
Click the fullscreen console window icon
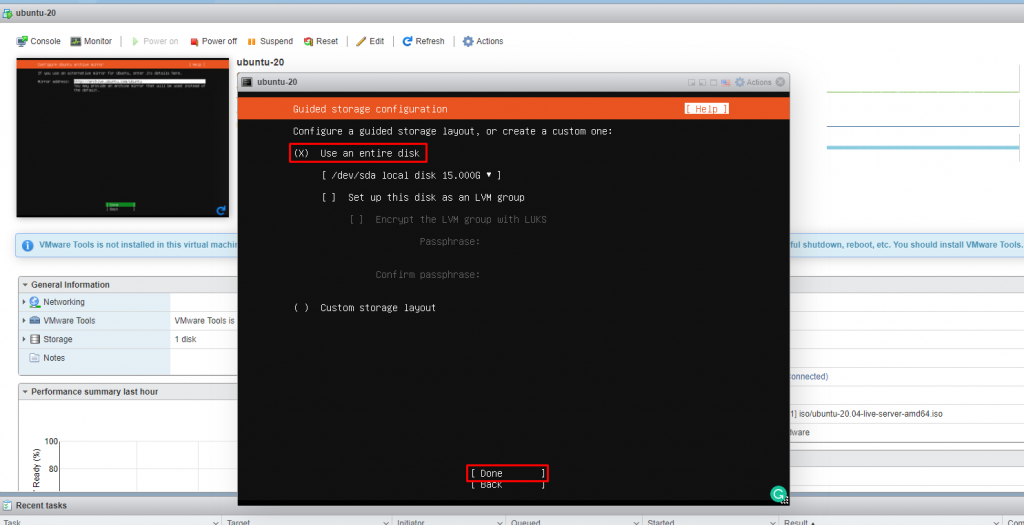(714, 82)
